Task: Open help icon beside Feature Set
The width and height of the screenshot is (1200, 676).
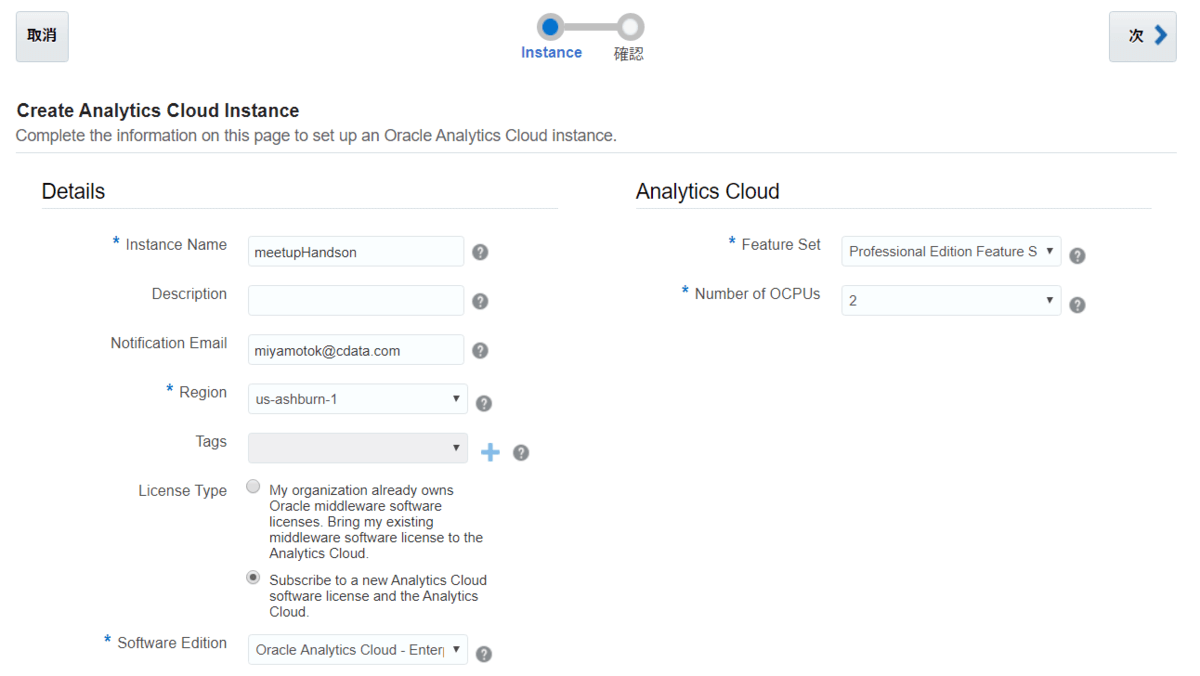Action: click(1077, 255)
